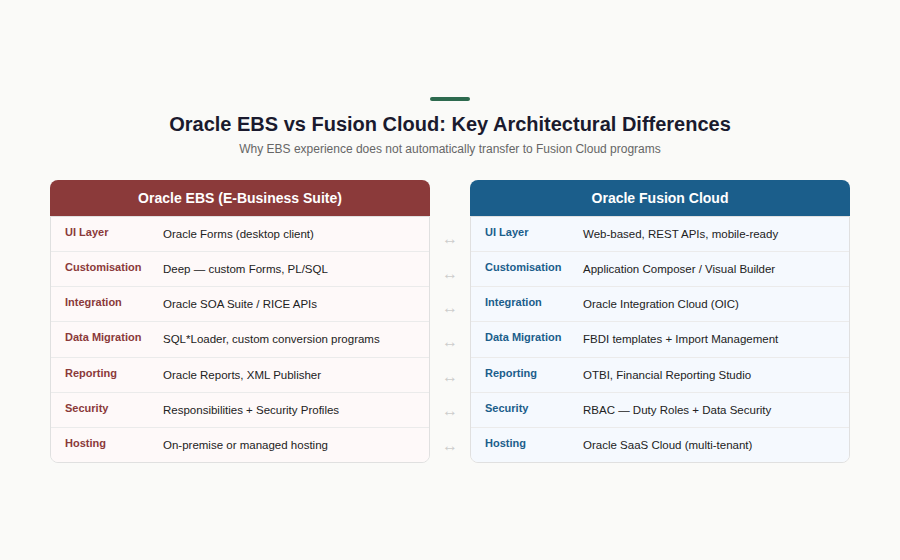Select the 'Oracle EBS (E-Business Suite)' header
Image resolution: width=900 pixels, height=560 pixels.
pyautogui.click(x=240, y=198)
